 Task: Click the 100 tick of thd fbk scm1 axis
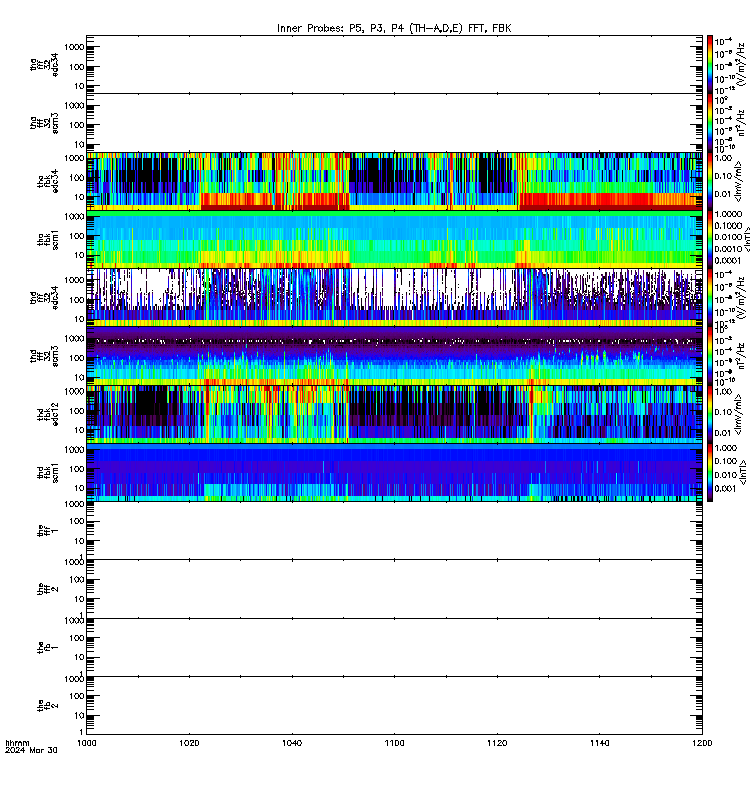[77, 469]
